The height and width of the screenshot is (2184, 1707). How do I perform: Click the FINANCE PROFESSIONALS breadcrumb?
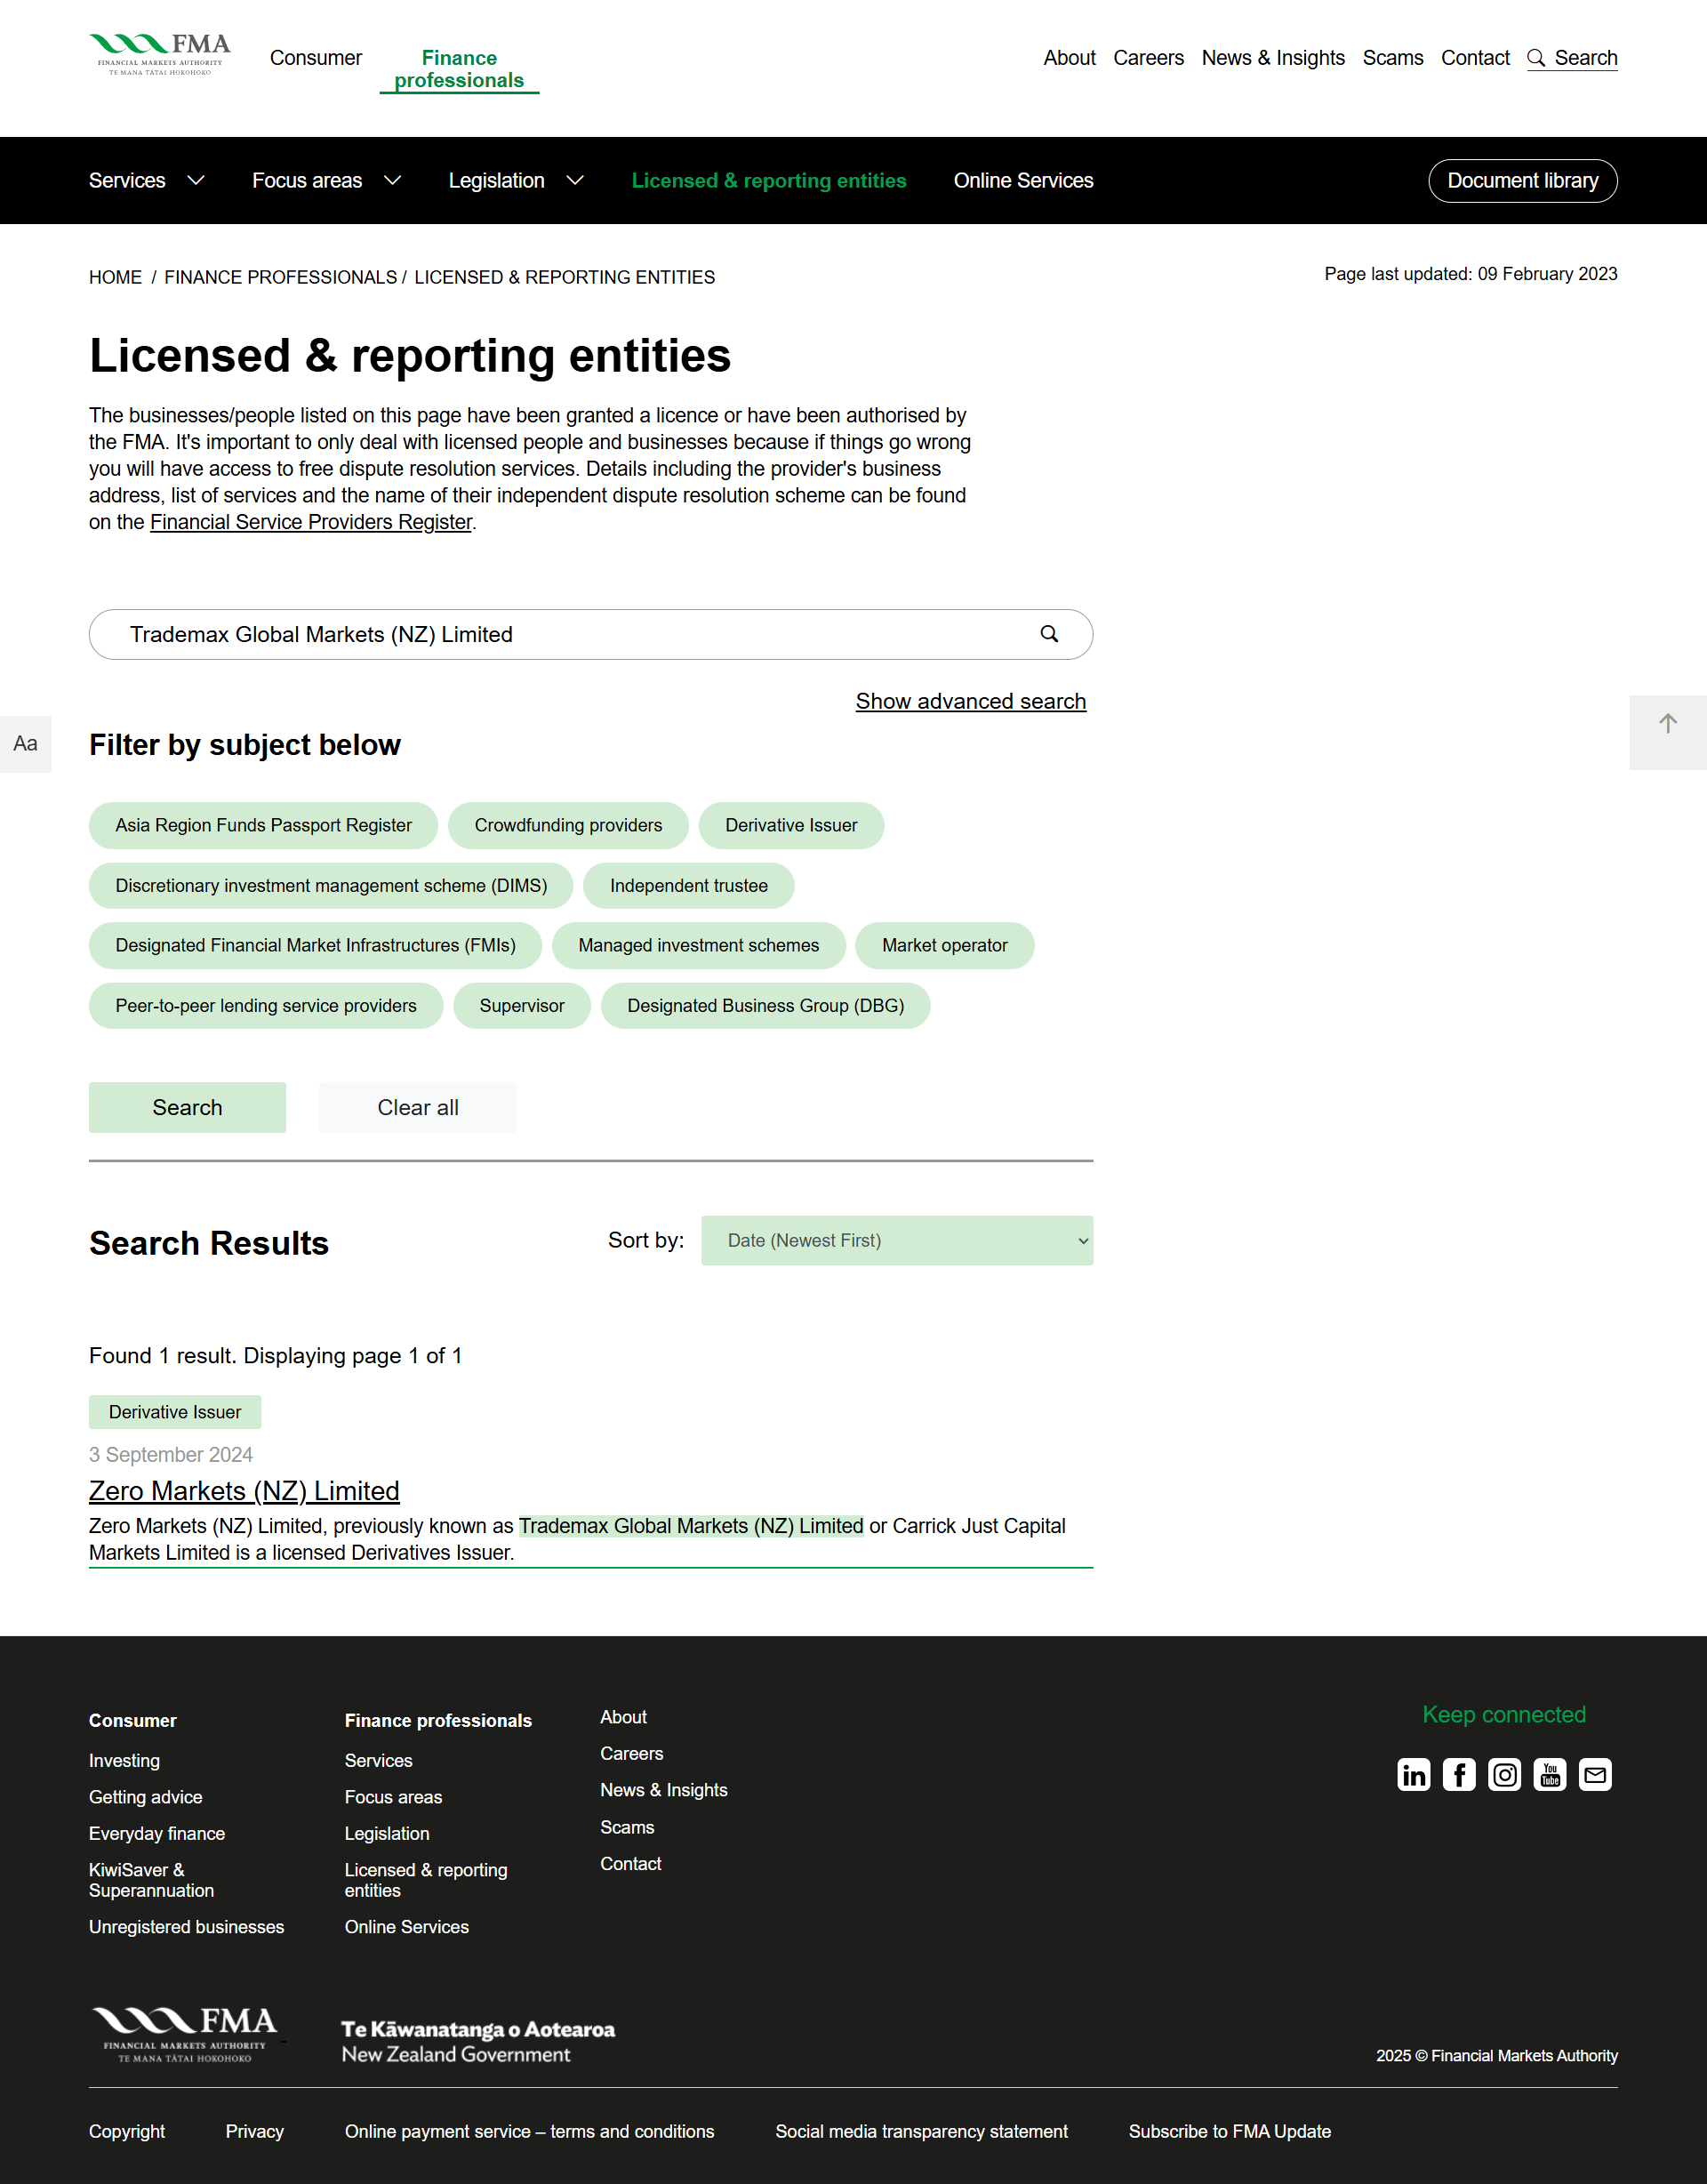pyautogui.click(x=280, y=277)
